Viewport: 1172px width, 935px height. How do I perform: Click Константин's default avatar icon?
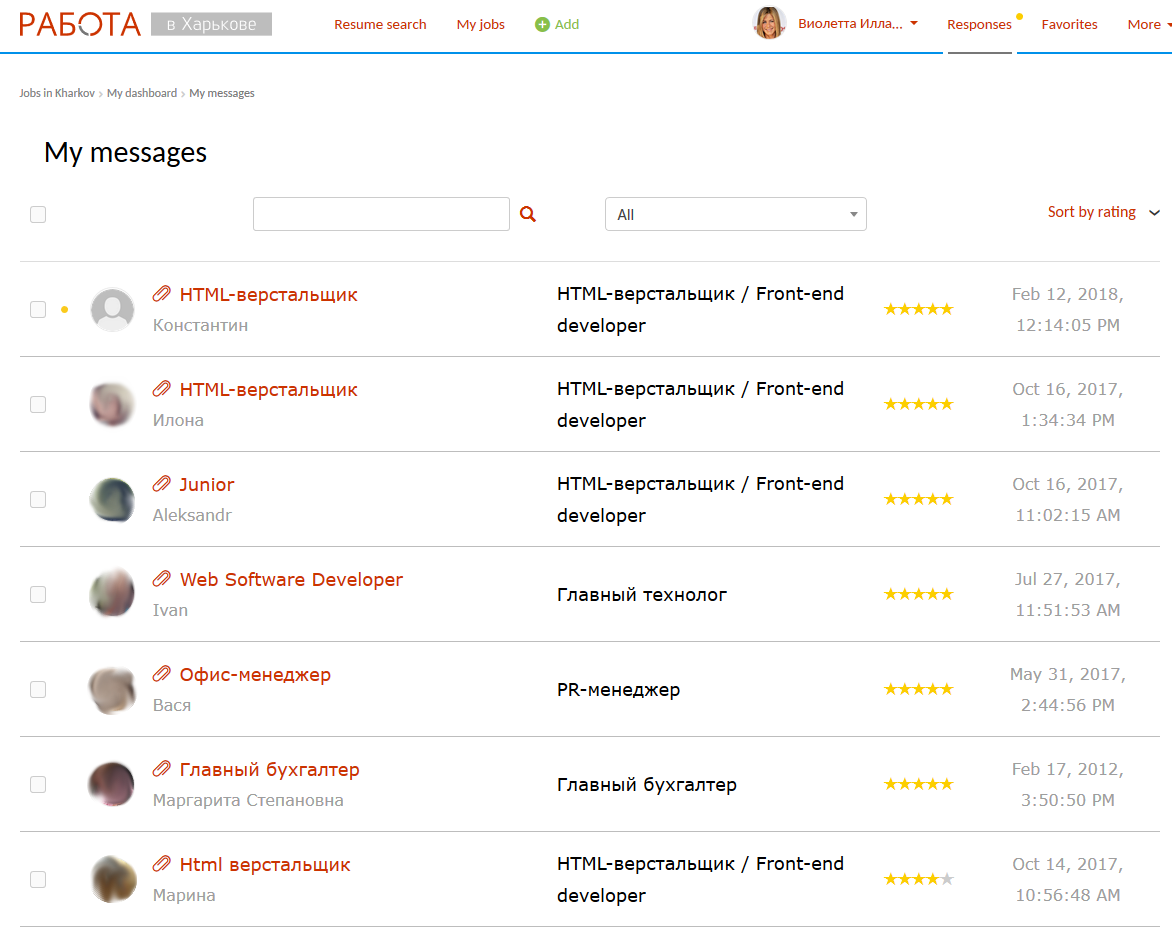tap(112, 310)
